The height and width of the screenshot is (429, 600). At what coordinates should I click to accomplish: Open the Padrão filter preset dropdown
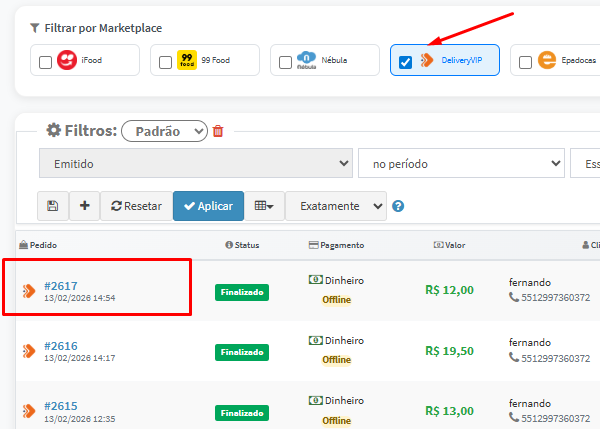tap(164, 131)
